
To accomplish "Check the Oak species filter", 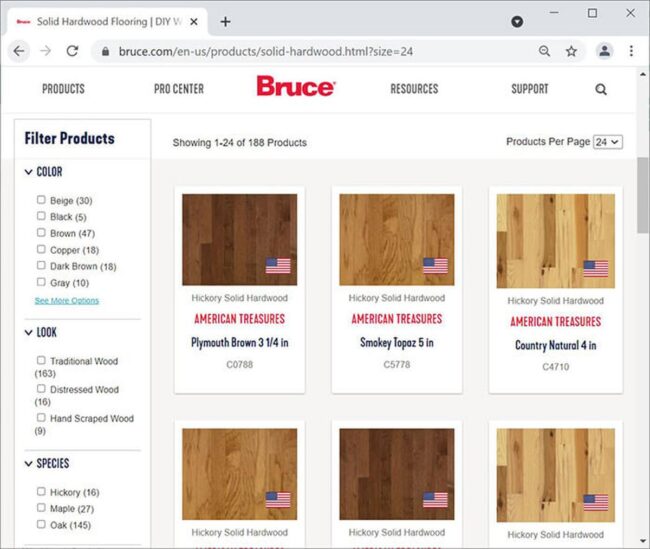I will tap(41, 524).
